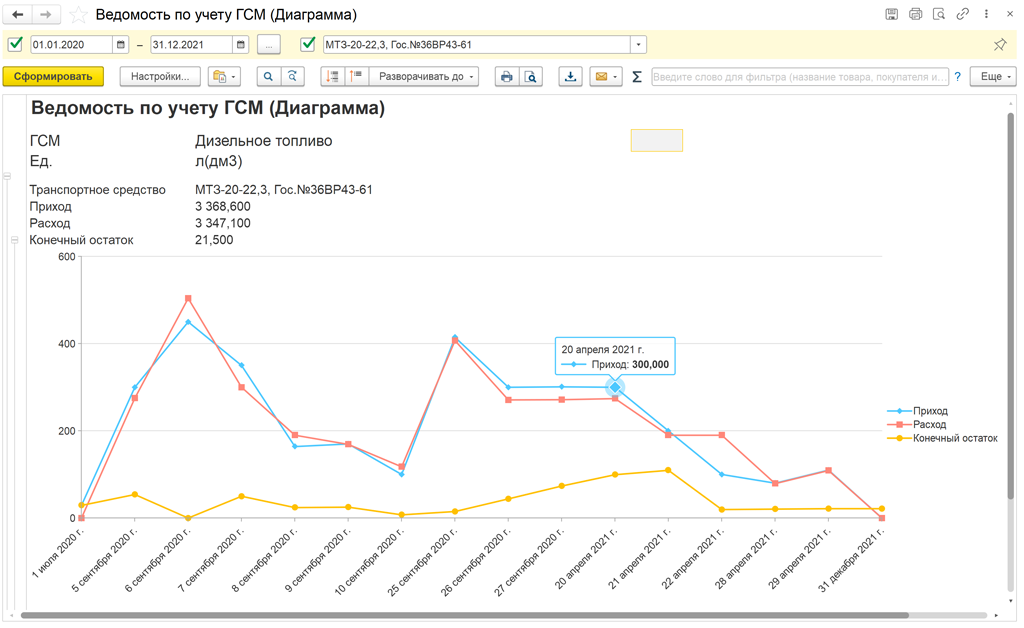Click the 'Приход' legend entry

929,411
